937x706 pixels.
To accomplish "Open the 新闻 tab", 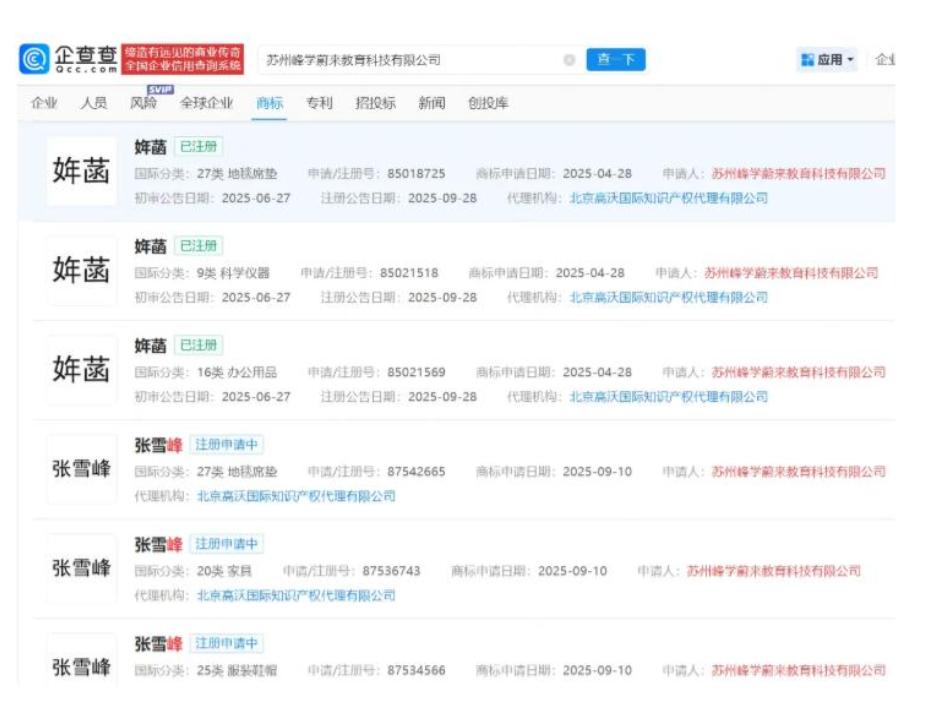I will [432, 103].
